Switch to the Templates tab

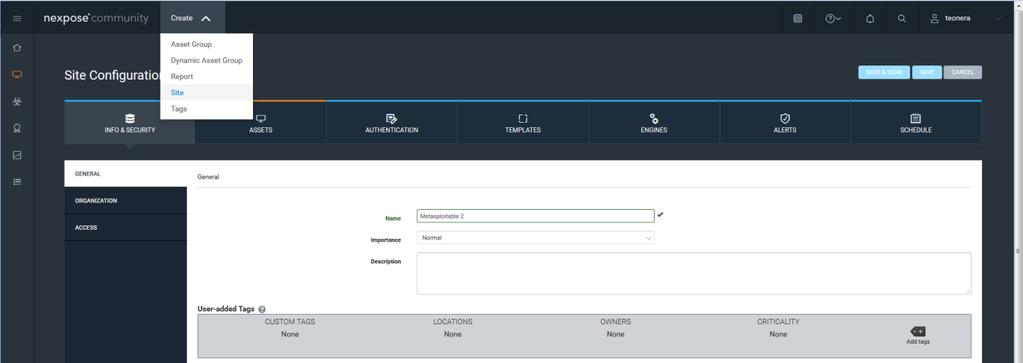pos(523,123)
